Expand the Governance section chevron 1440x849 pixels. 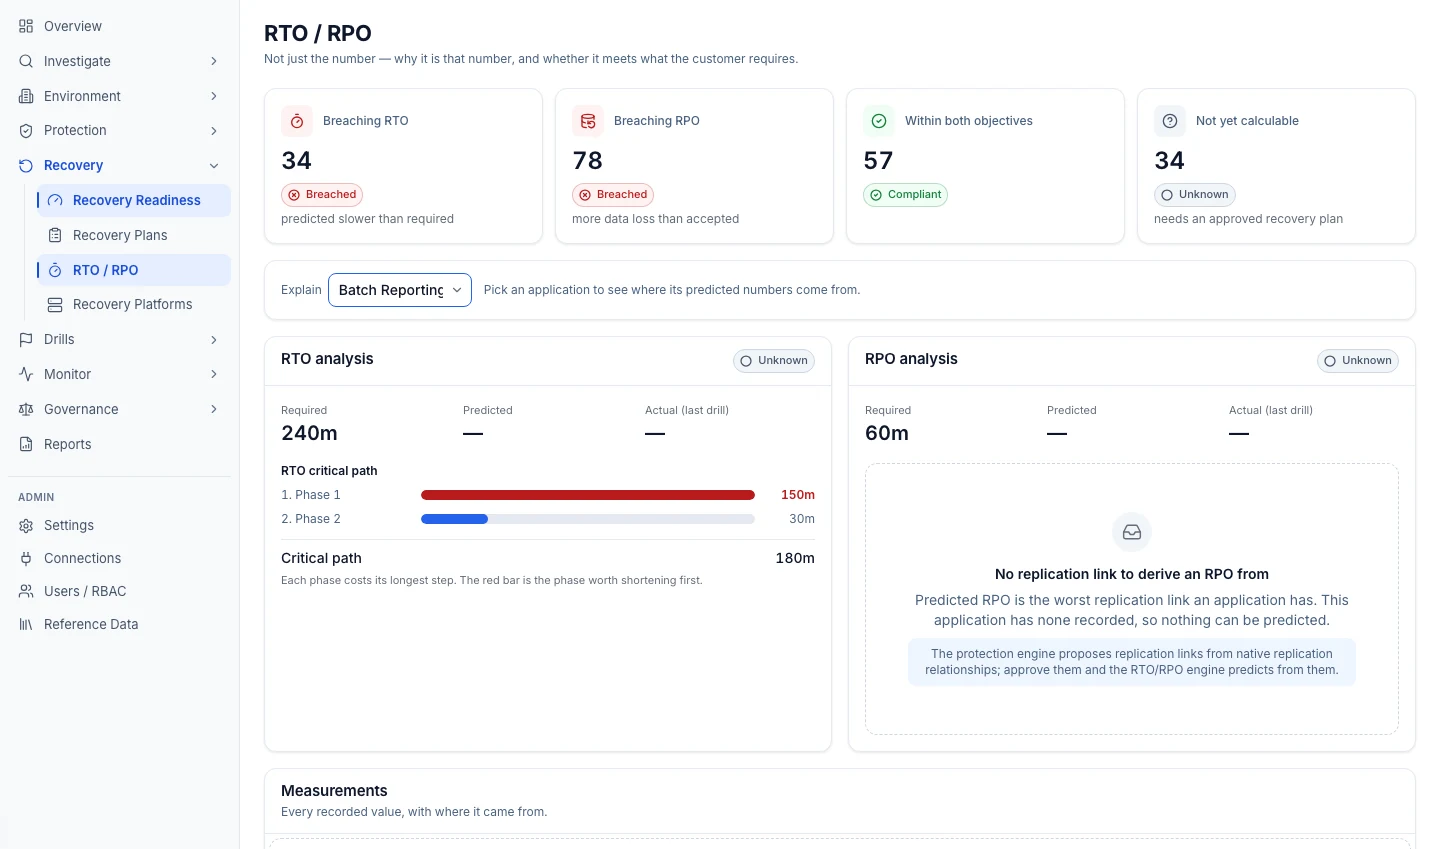pyautogui.click(x=214, y=409)
